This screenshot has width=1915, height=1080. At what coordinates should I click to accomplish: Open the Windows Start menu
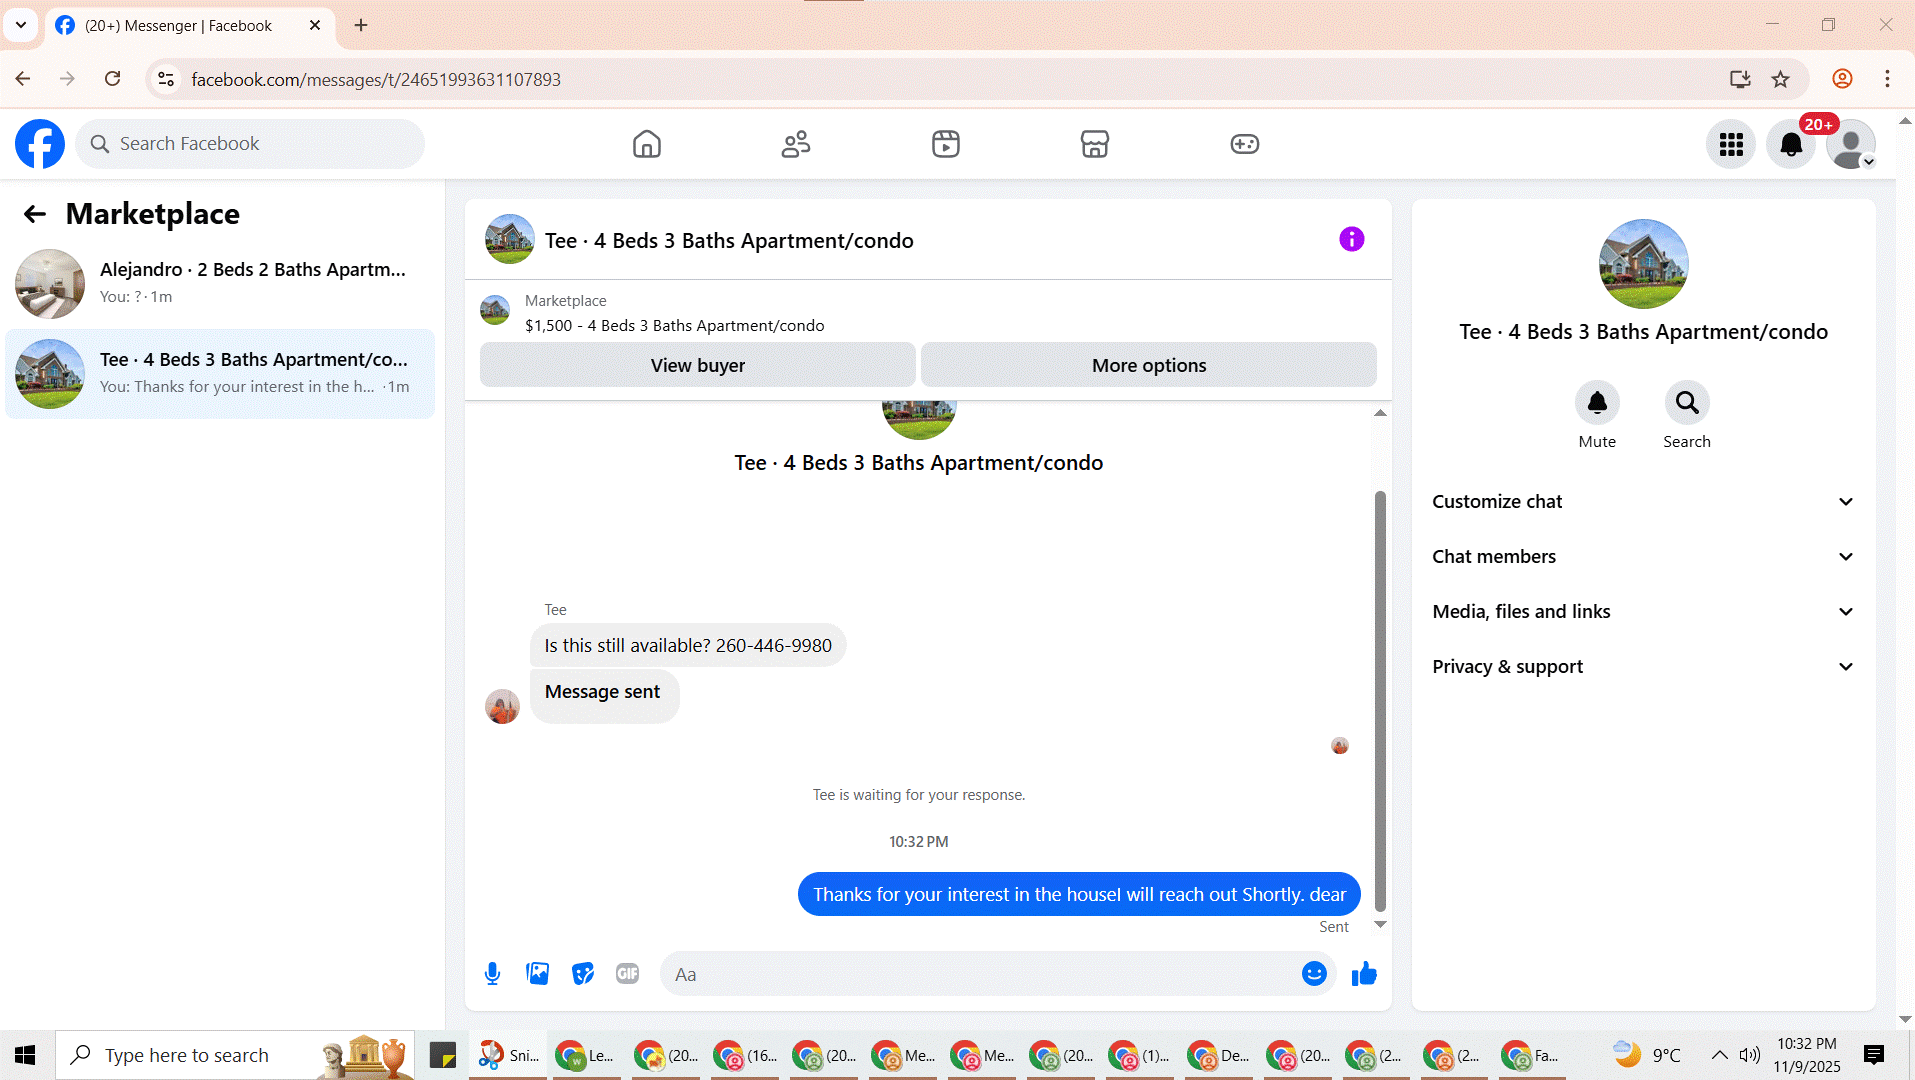[26, 1055]
